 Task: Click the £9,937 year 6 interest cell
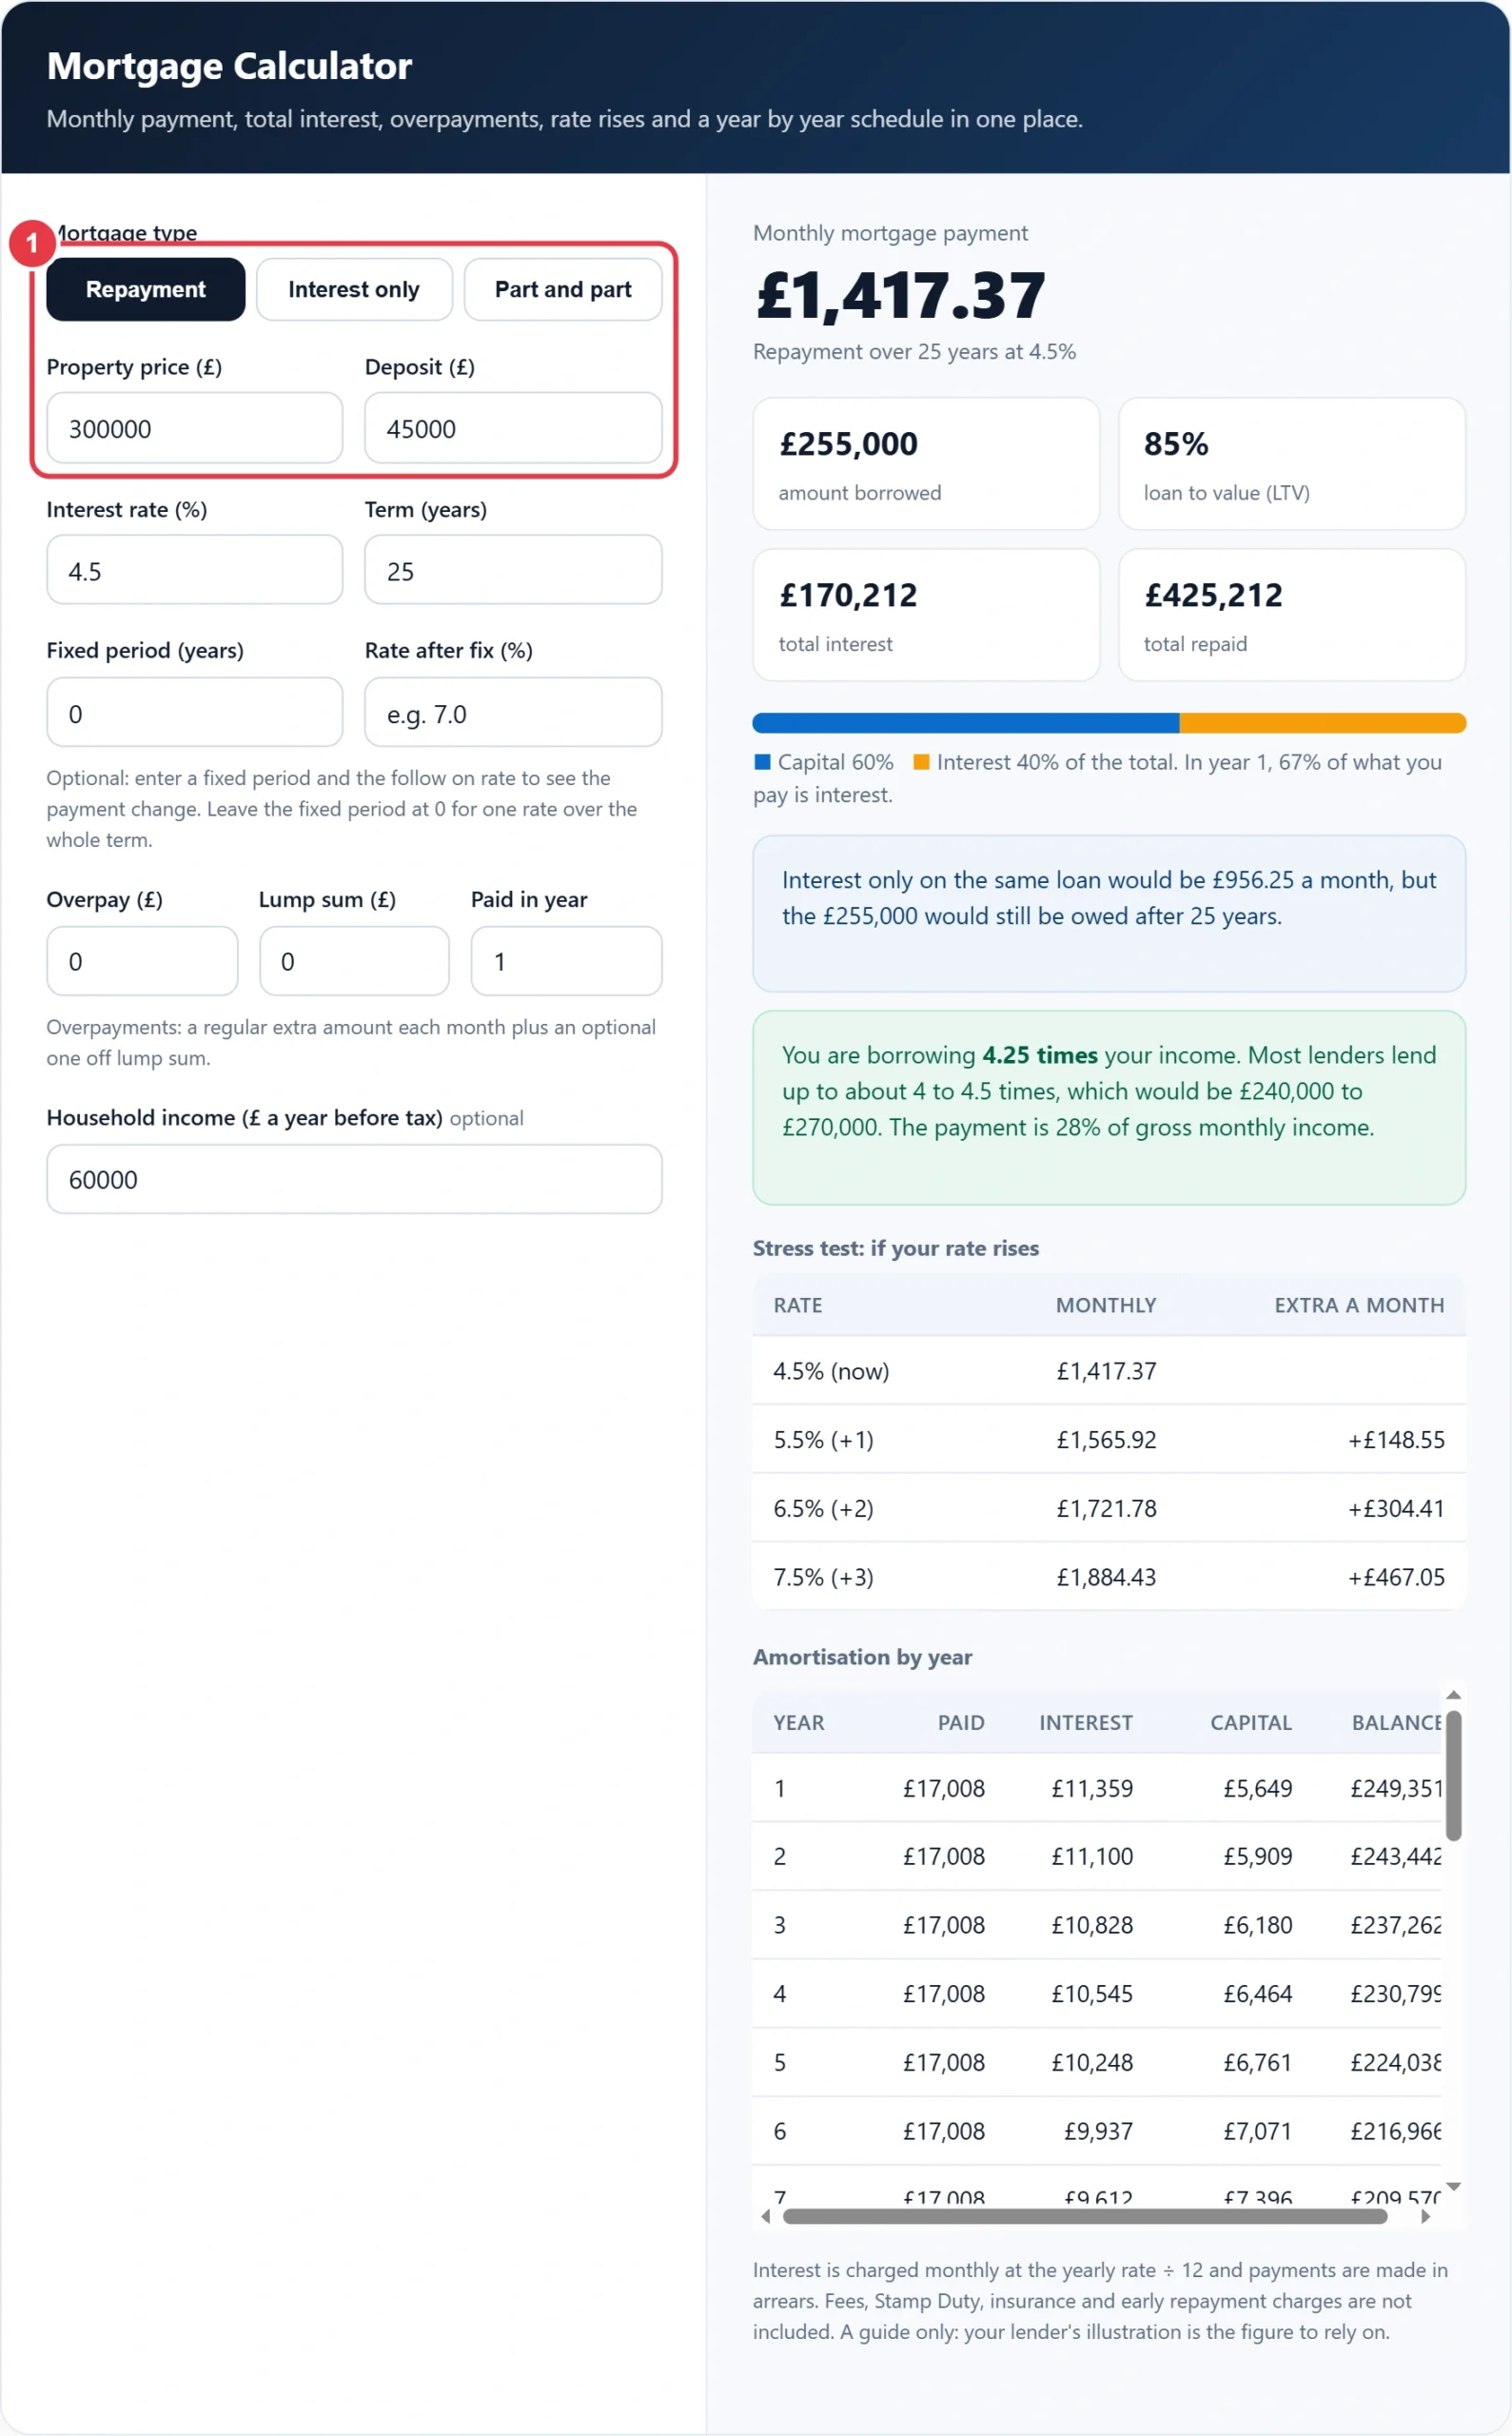click(1098, 2132)
